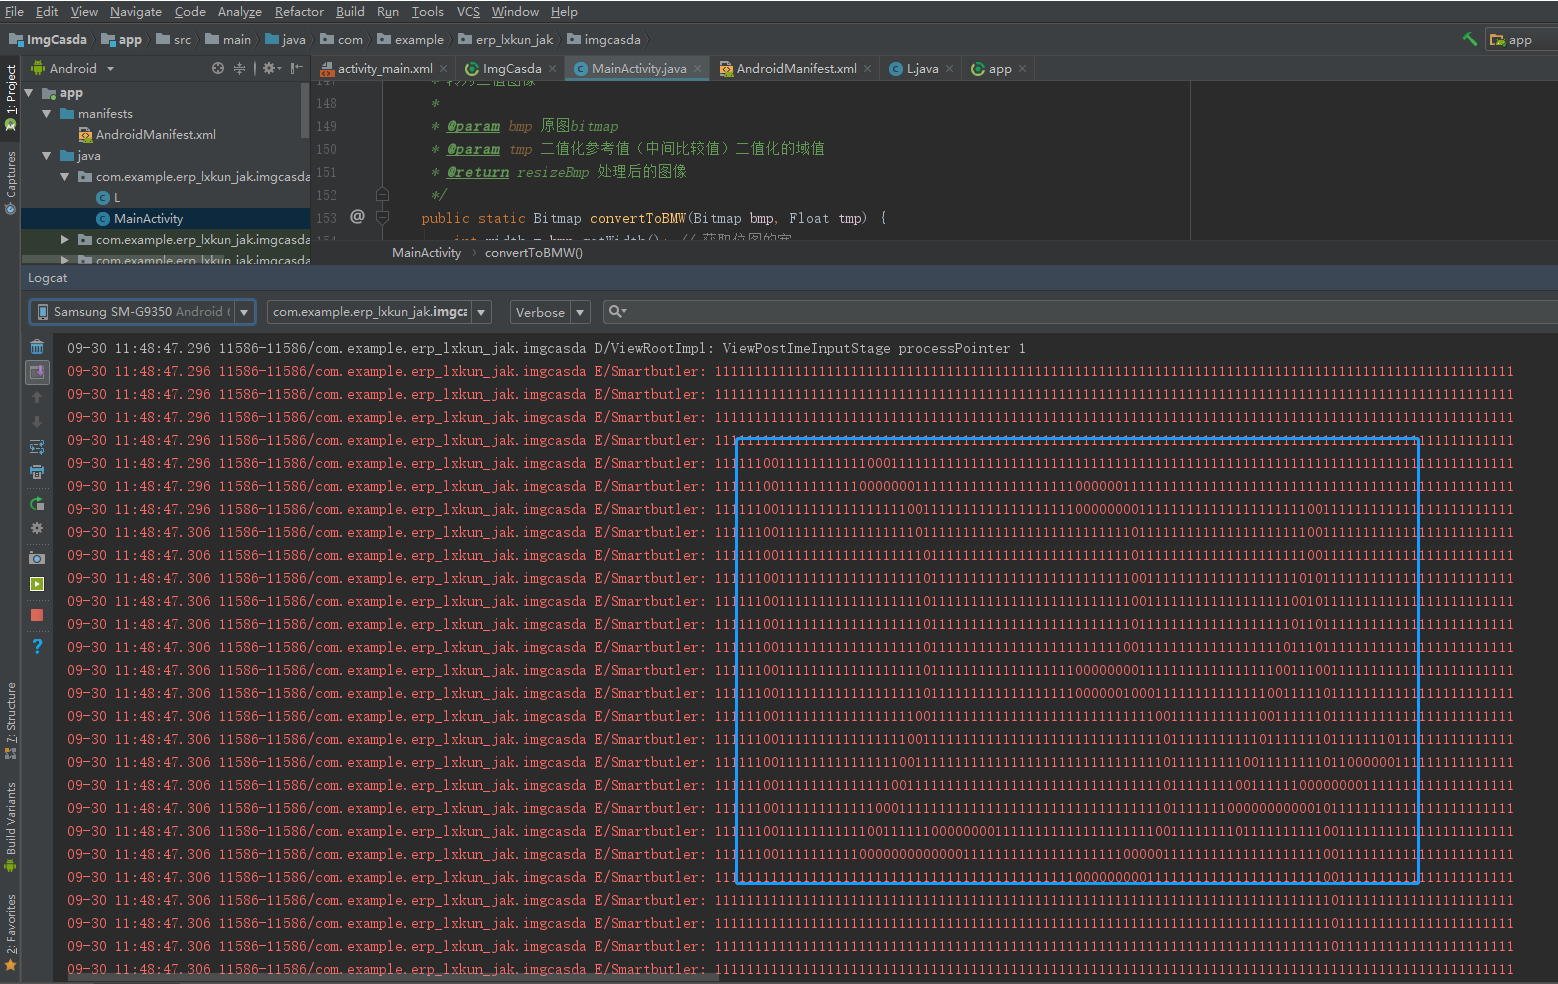
Task: Click the up-arrow previous stack frame icon
Action: click(37, 397)
